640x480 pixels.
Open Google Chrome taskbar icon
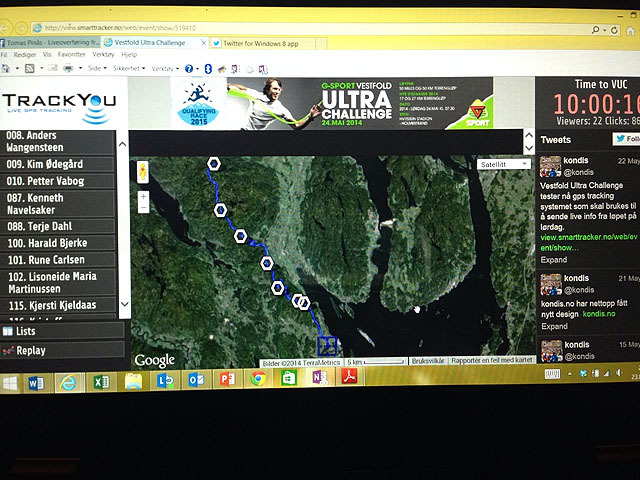pyautogui.click(x=258, y=379)
